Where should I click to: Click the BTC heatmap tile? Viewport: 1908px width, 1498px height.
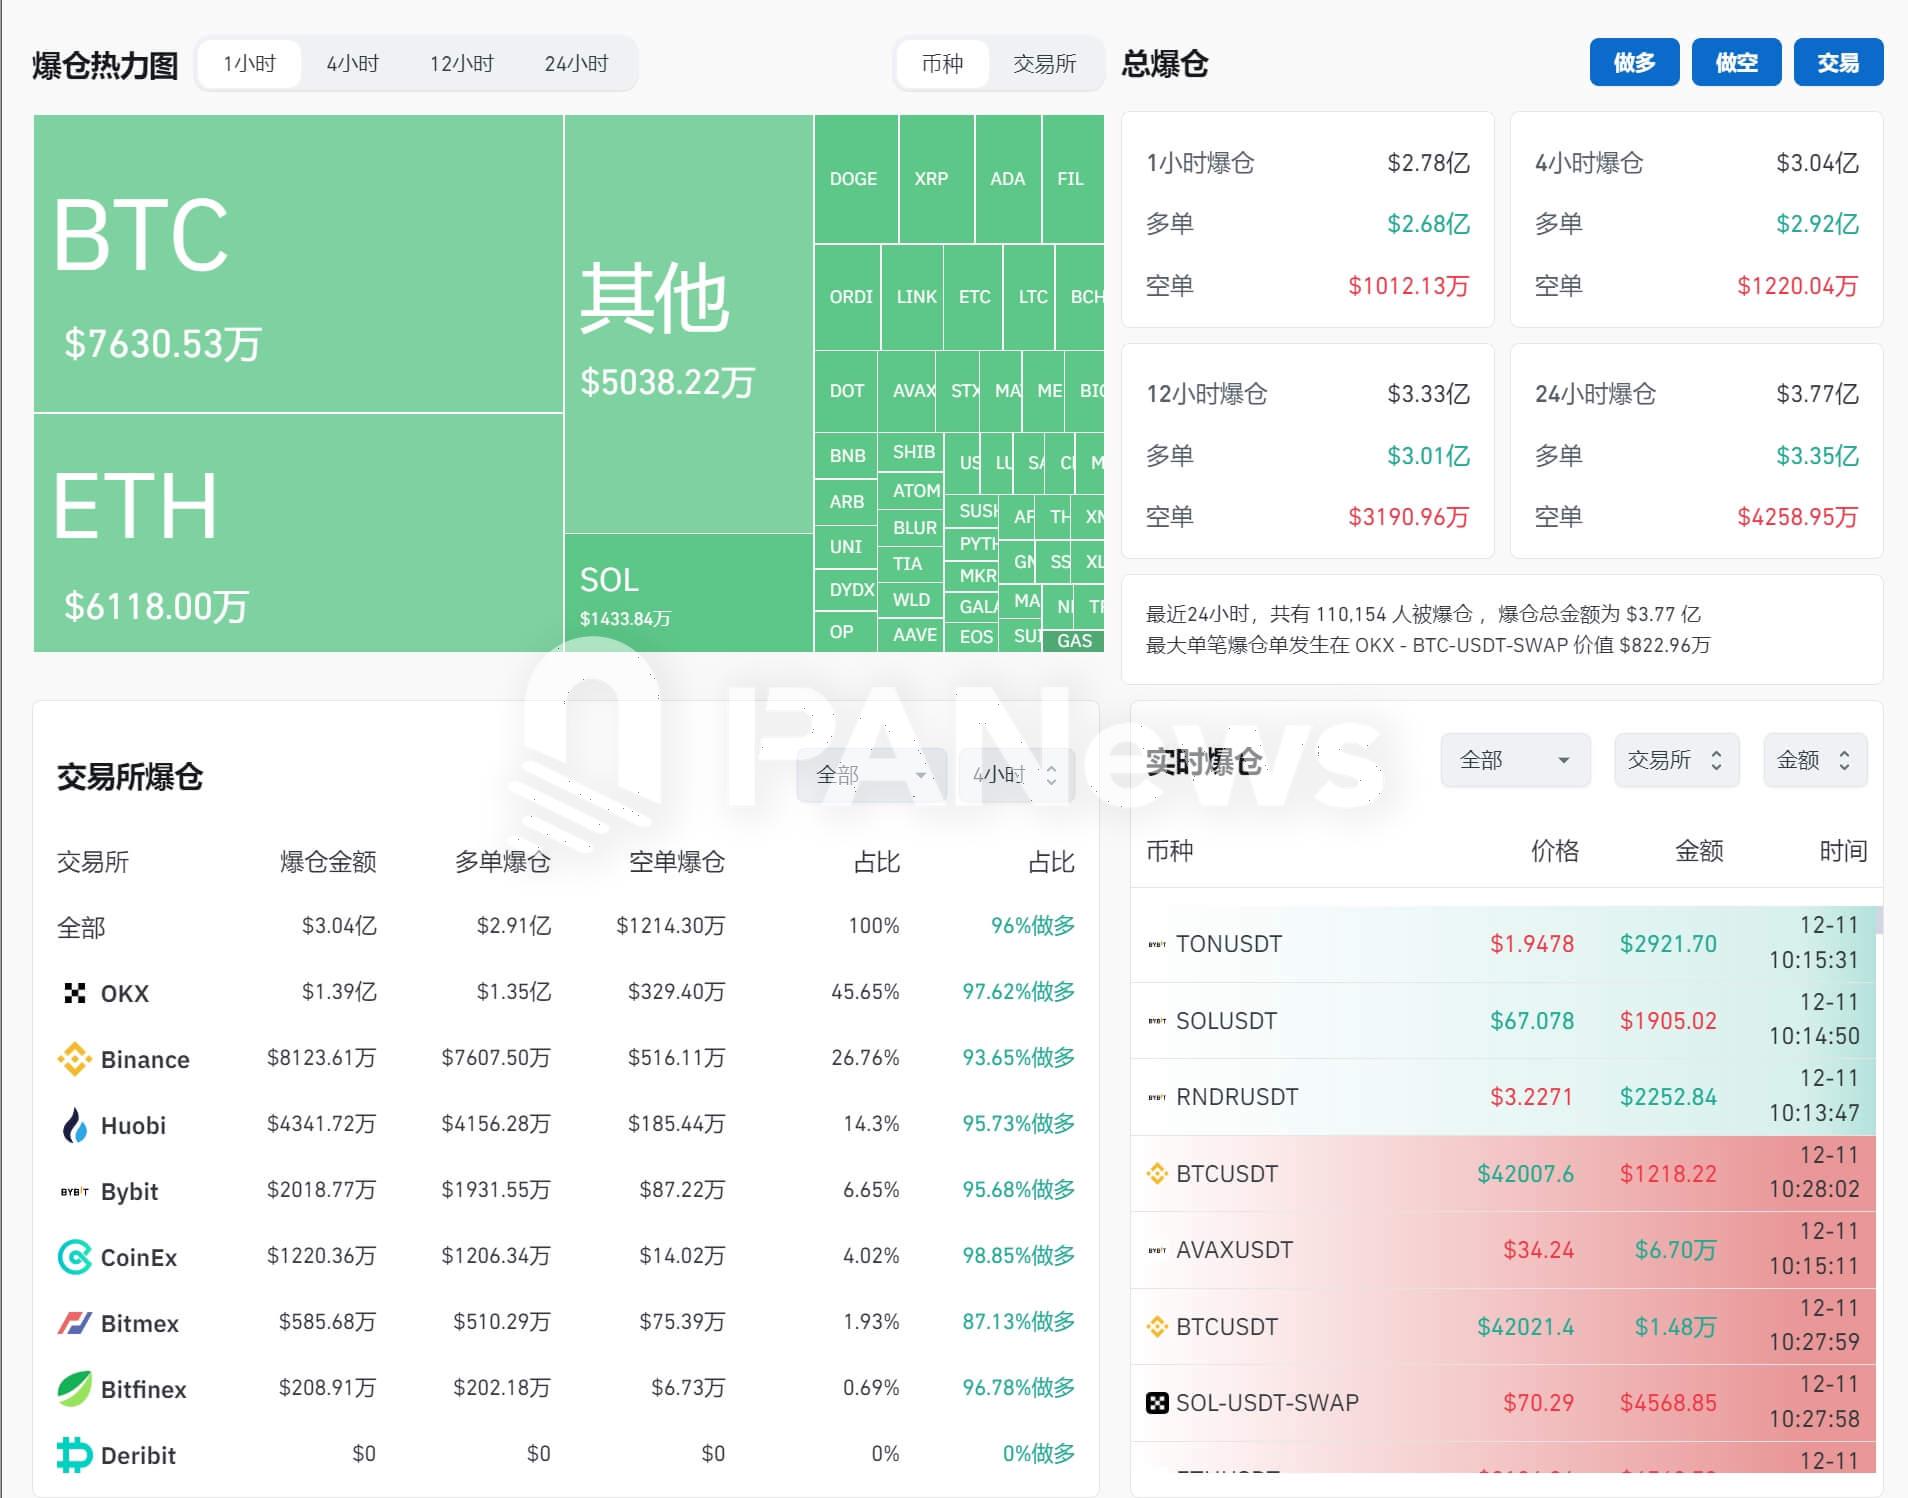pyautogui.click(x=298, y=264)
